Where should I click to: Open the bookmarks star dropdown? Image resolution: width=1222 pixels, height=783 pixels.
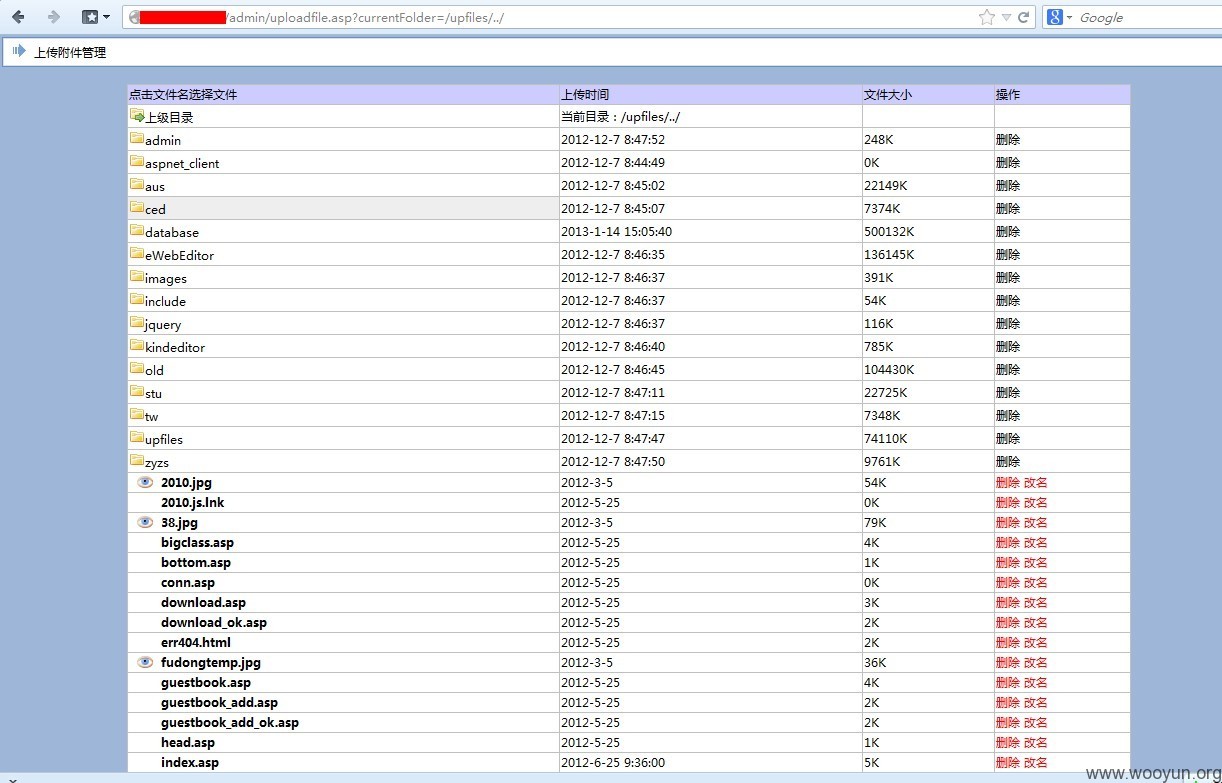click(95, 17)
